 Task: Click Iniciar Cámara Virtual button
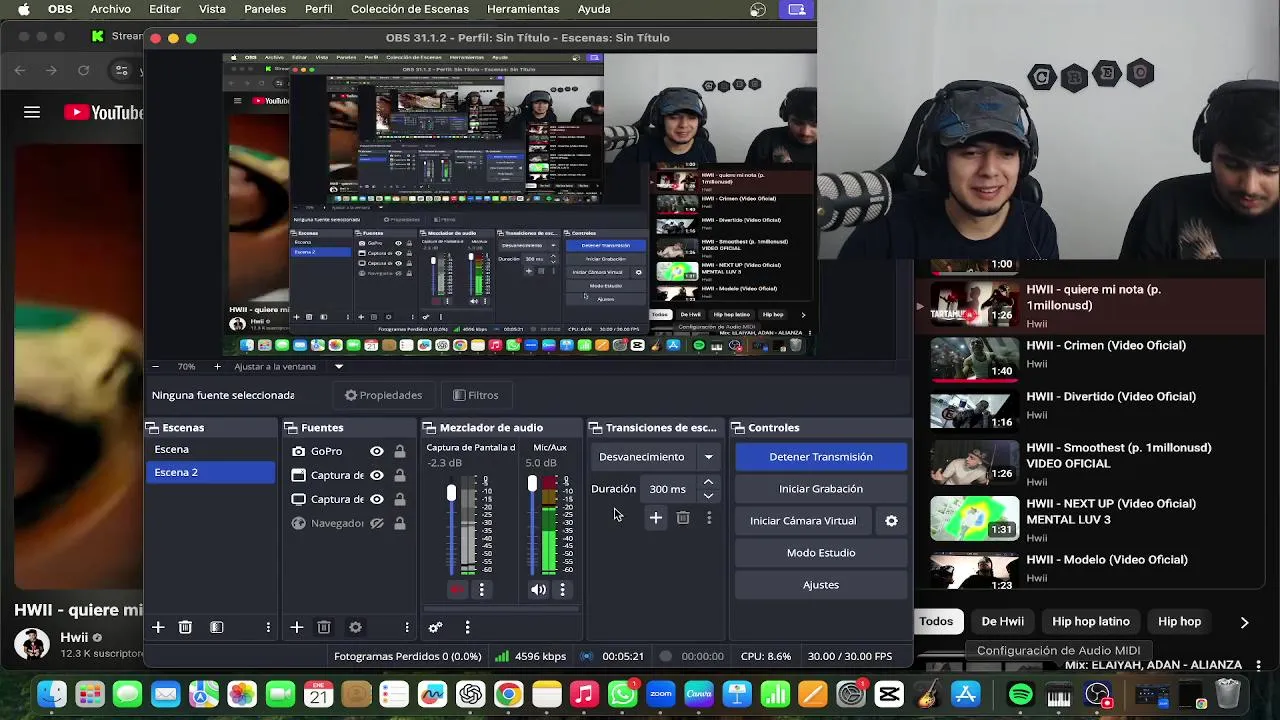coord(803,521)
